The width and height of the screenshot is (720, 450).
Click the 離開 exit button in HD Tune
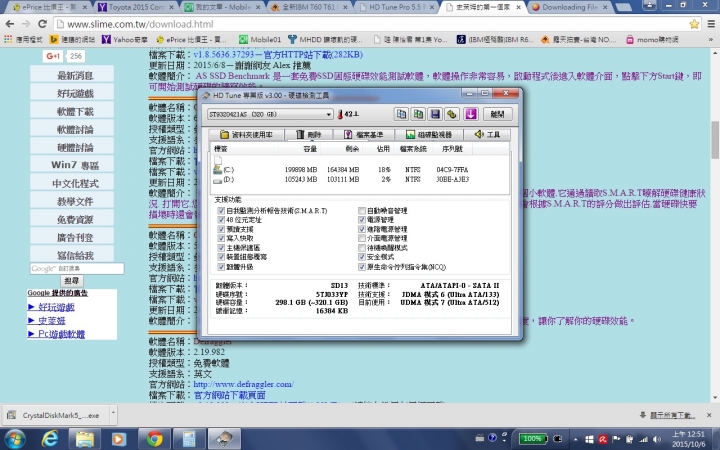[x=497, y=114]
